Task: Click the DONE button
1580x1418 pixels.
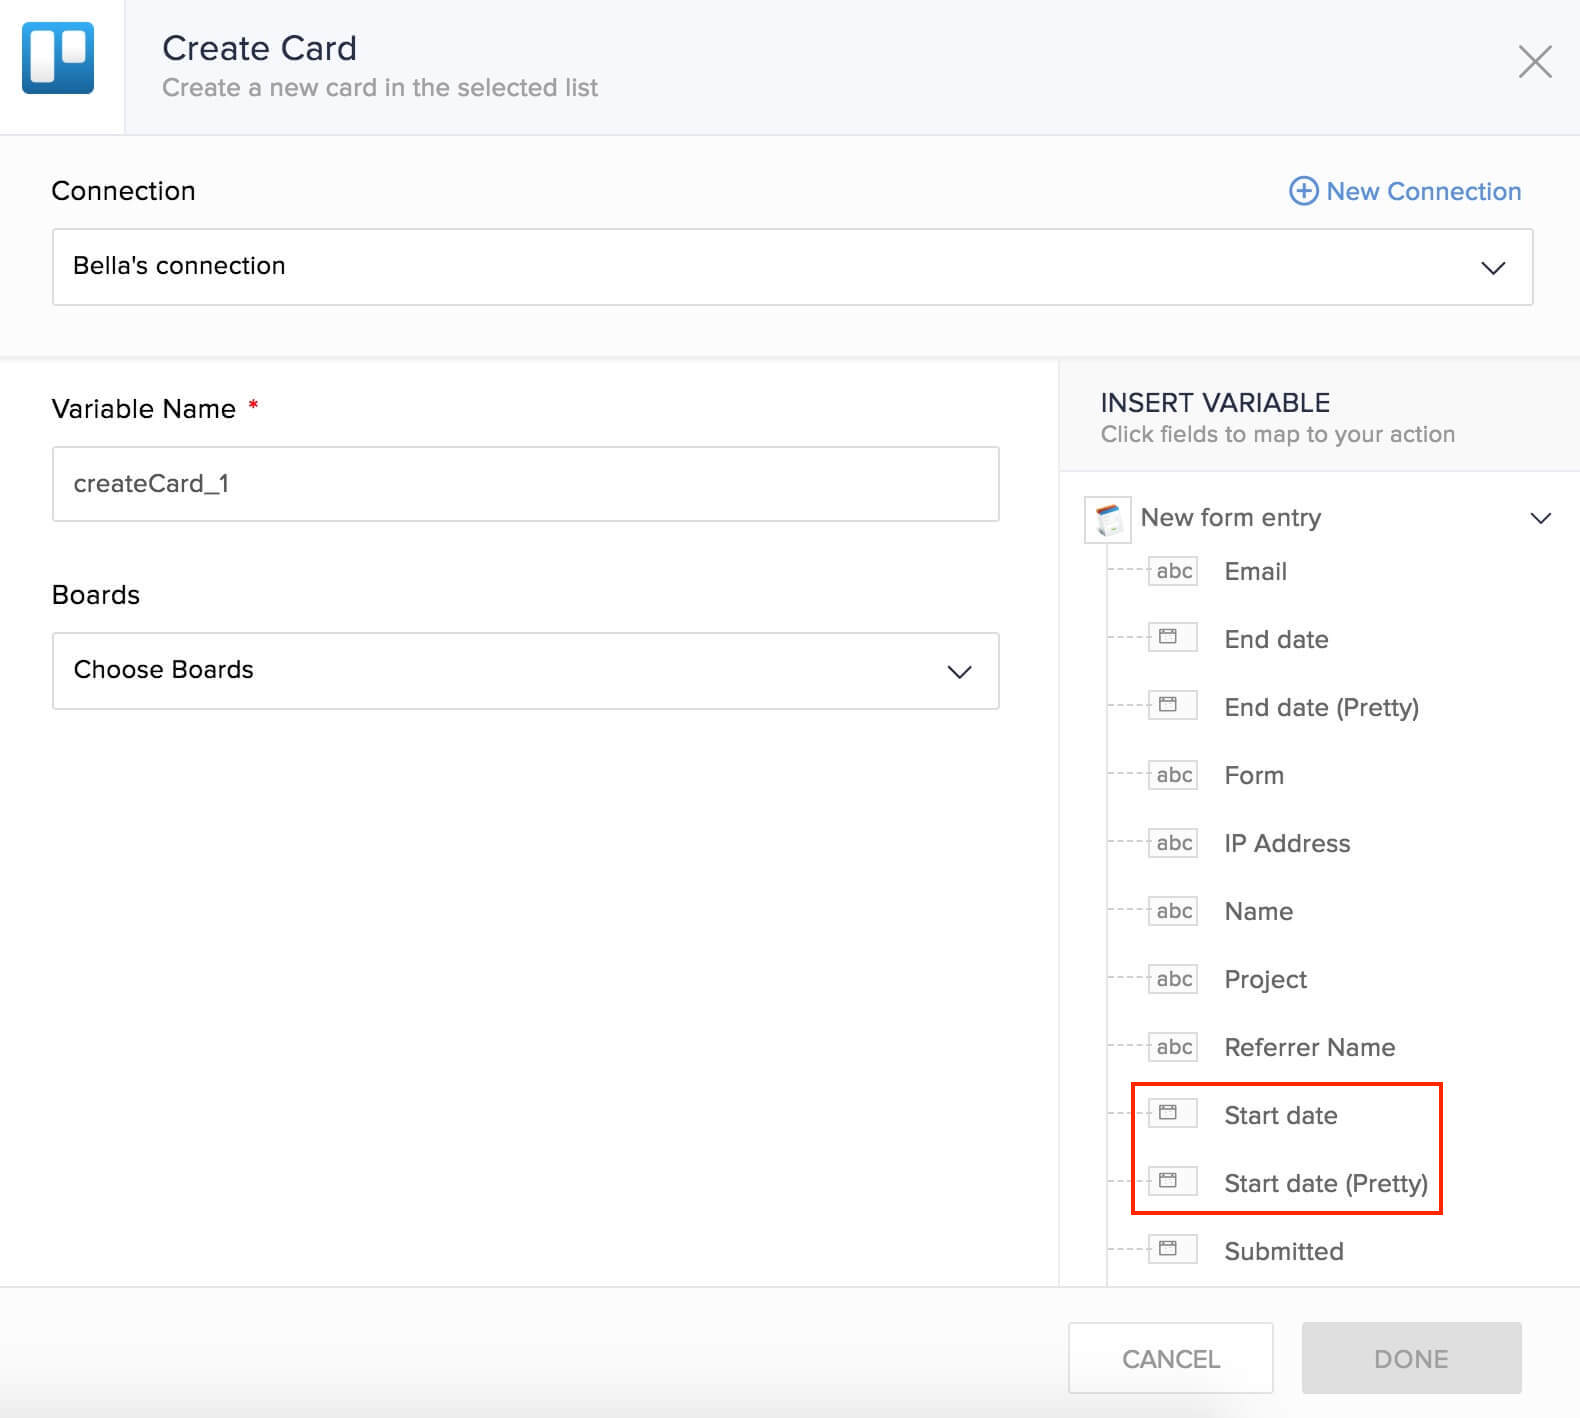Action: pos(1411,1358)
